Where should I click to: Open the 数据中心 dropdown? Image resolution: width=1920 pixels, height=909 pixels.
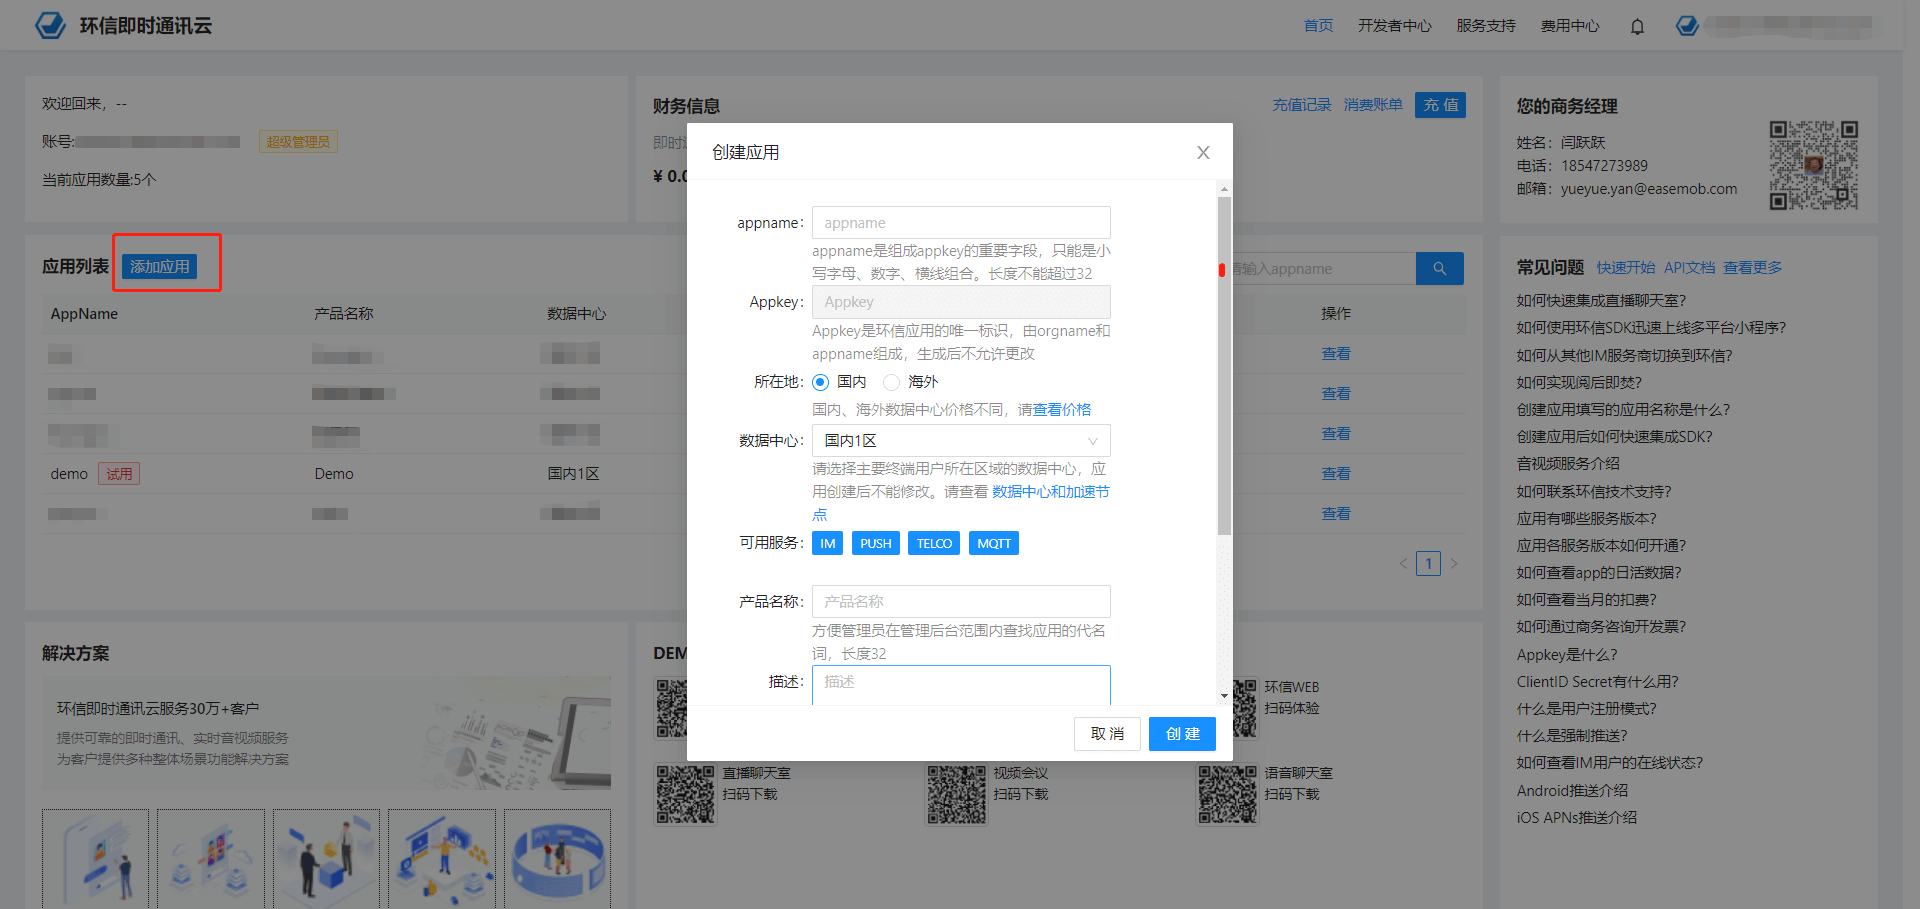pyautogui.click(x=960, y=441)
